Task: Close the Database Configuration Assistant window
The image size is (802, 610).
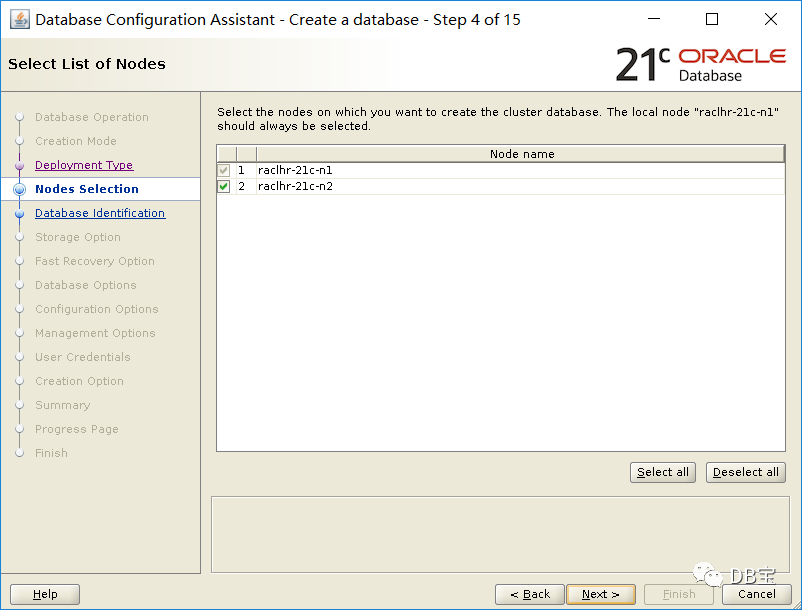Action: pyautogui.click(x=770, y=19)
